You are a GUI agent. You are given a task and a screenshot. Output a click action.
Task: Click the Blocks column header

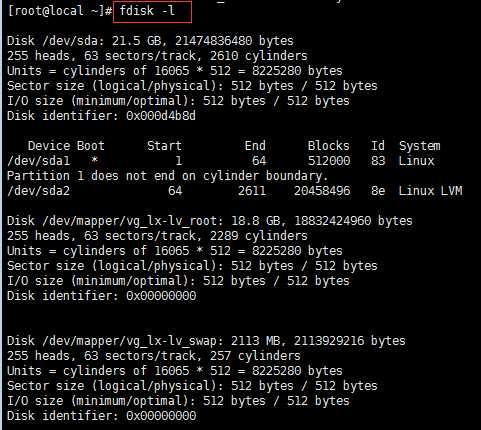pyautogui.click(x=328, y=146)
